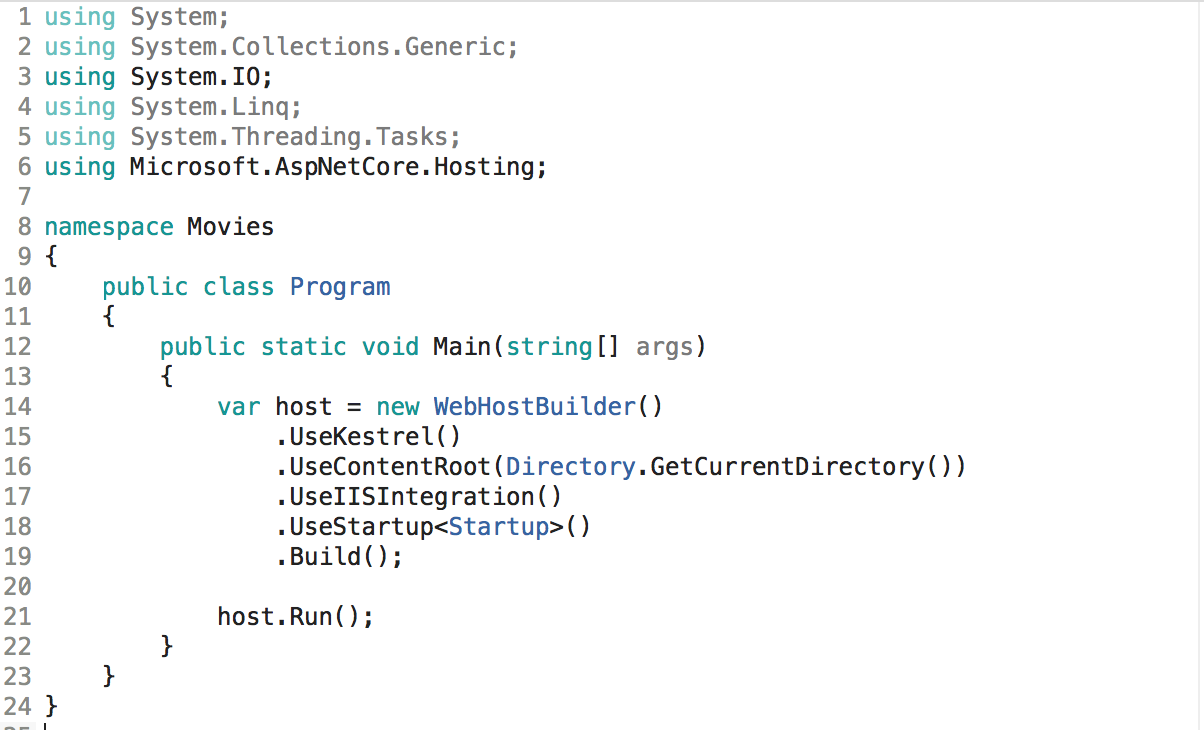Click the WebHostBuilder constructor call
Image resolution: width=1204 pixels, height=730 pixels.
click(534, 407)
